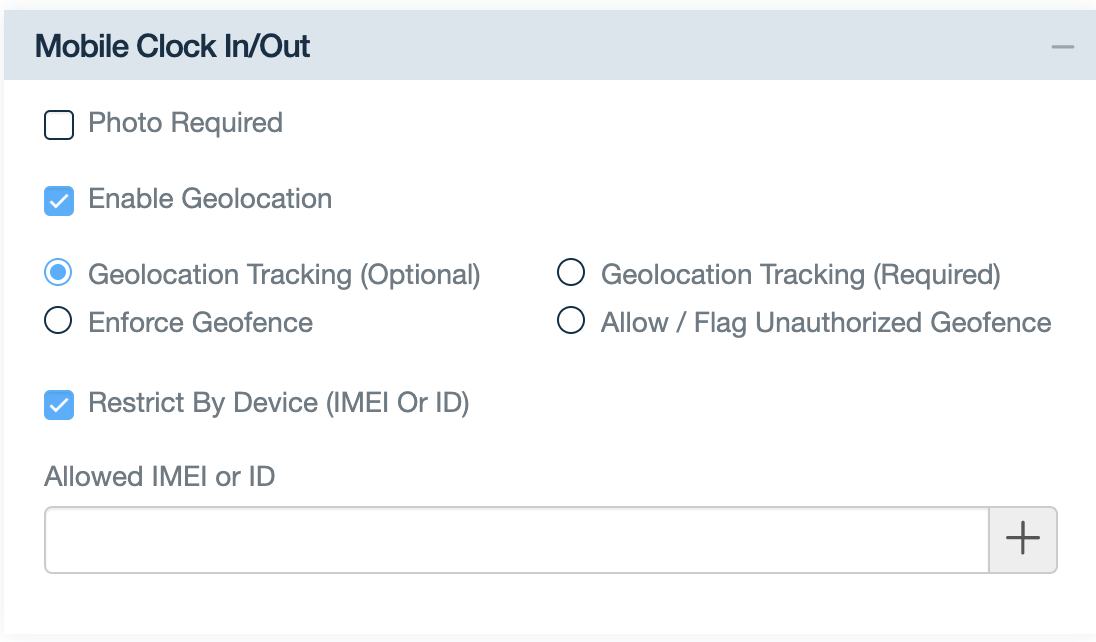The width and height of the screenshot is (1096, 642).
Task: Click the Photo Required label text
Action: click(x=185, y=123)
